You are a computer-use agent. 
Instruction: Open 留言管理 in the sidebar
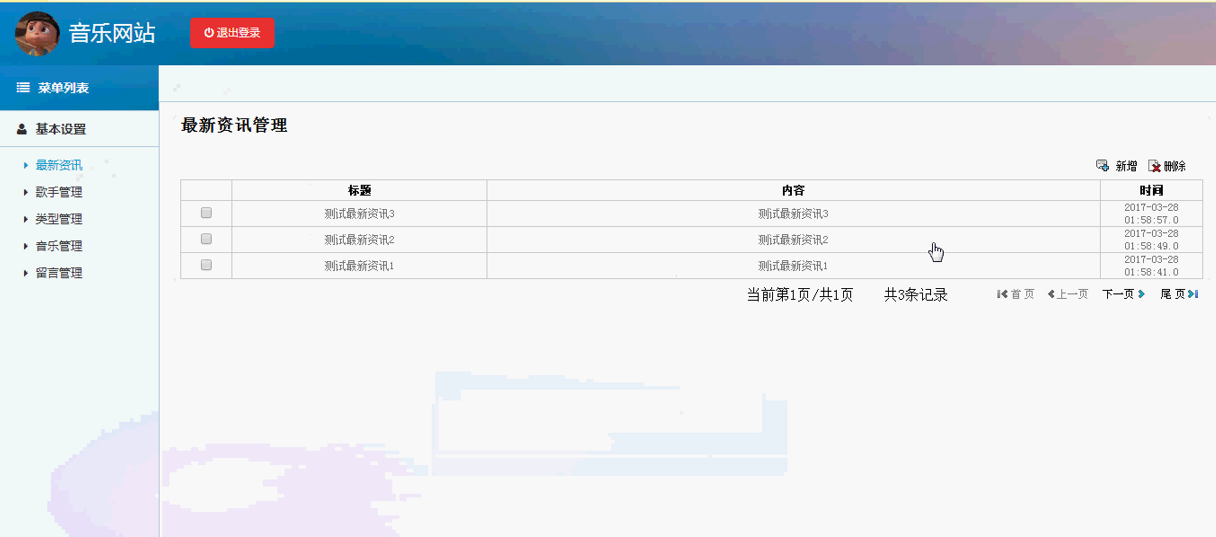[59, 273]
